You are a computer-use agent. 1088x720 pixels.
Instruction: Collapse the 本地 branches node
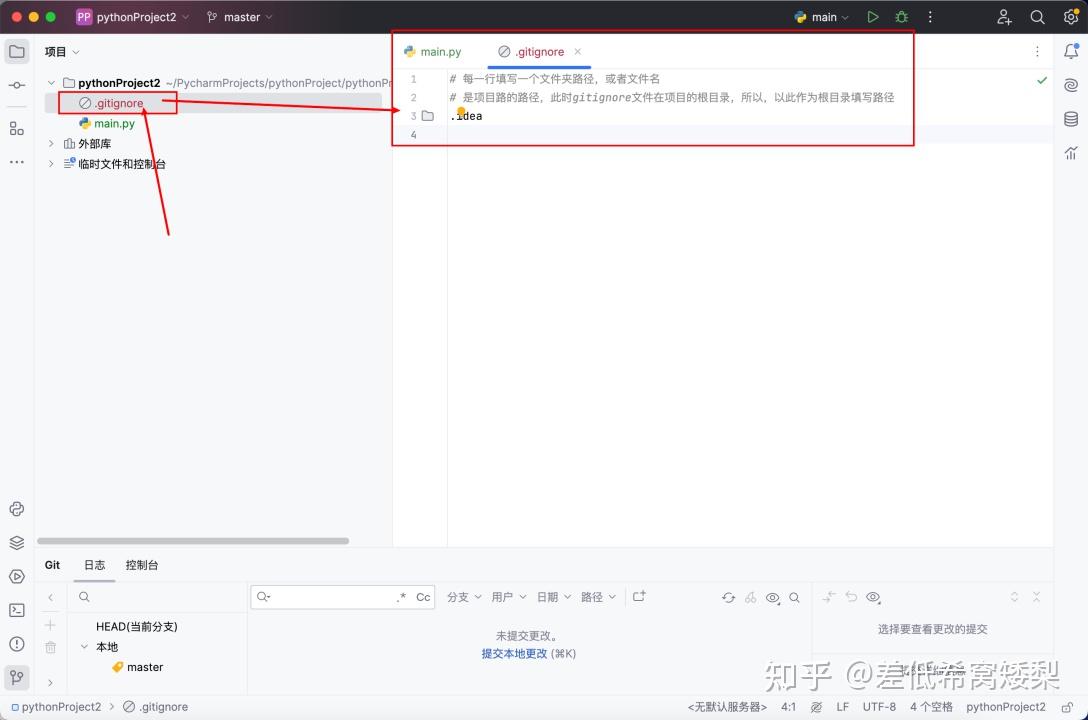(x=84, y=646)
